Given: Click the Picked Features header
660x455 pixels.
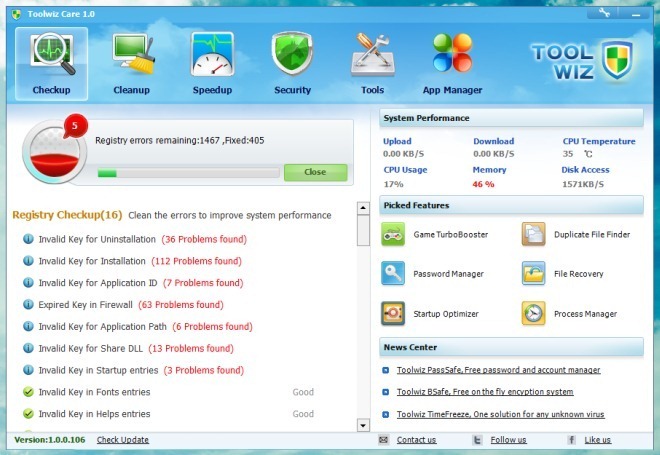Looking at the screenshot, I should [x=511, y=205].
